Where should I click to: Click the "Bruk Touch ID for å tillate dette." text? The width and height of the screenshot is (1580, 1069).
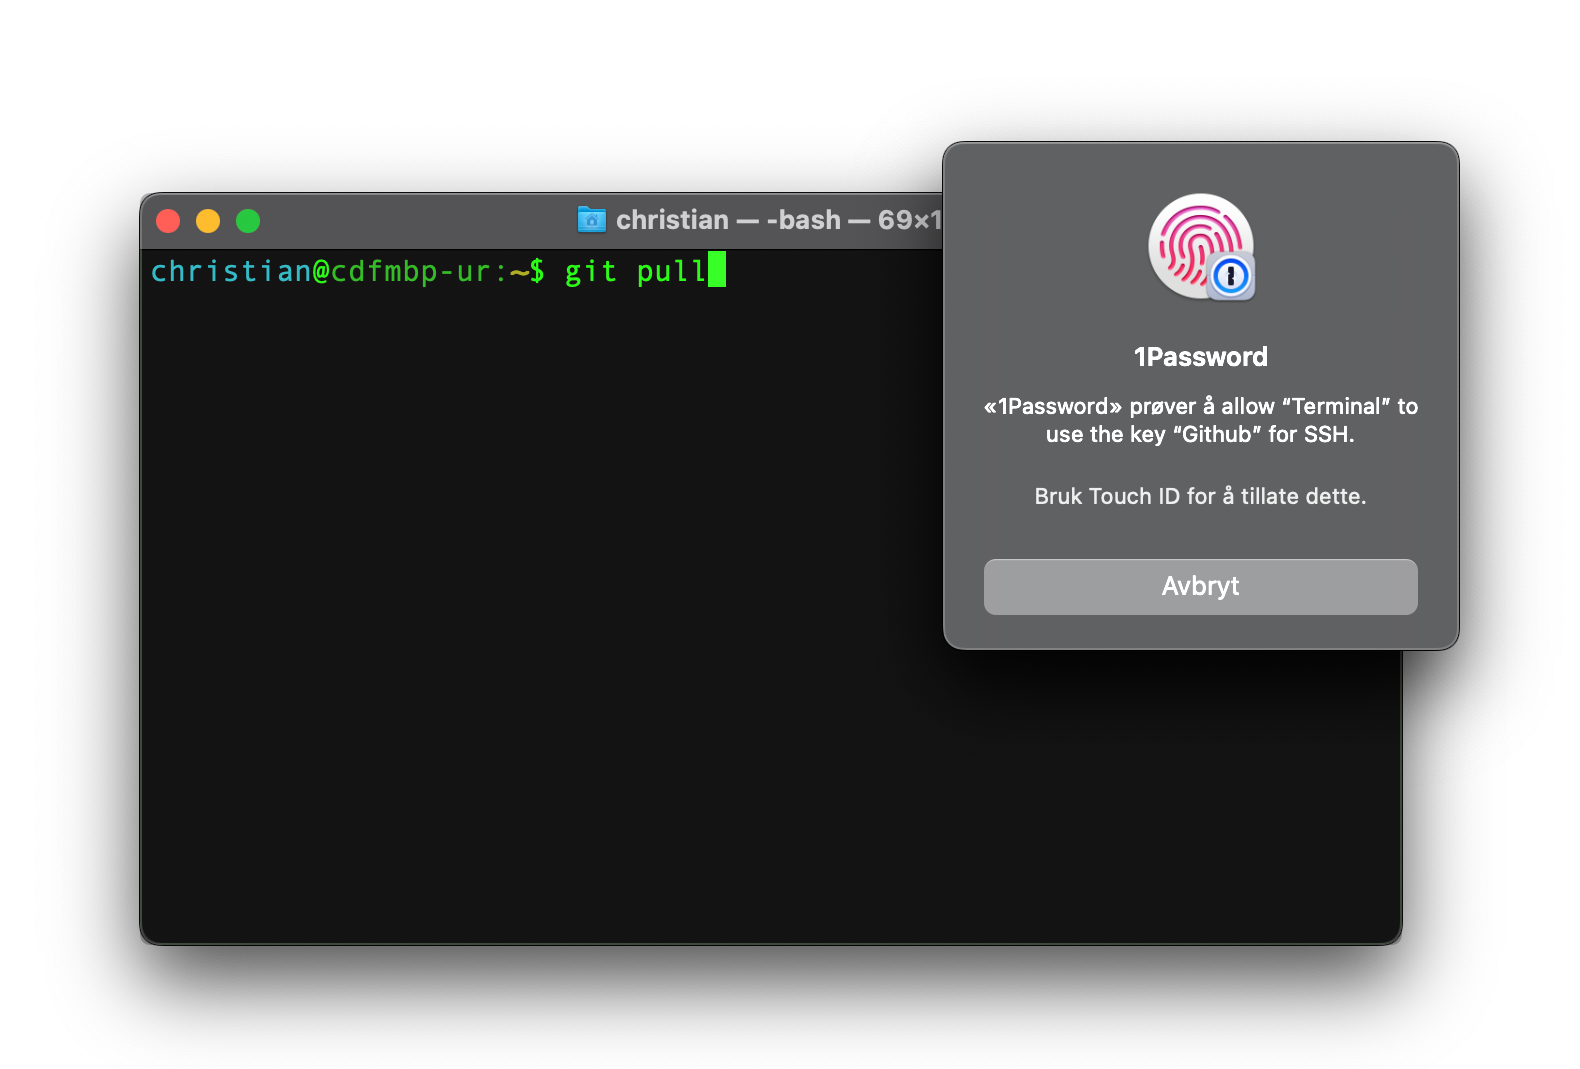pyautogui.click(x=1200, y=496)
